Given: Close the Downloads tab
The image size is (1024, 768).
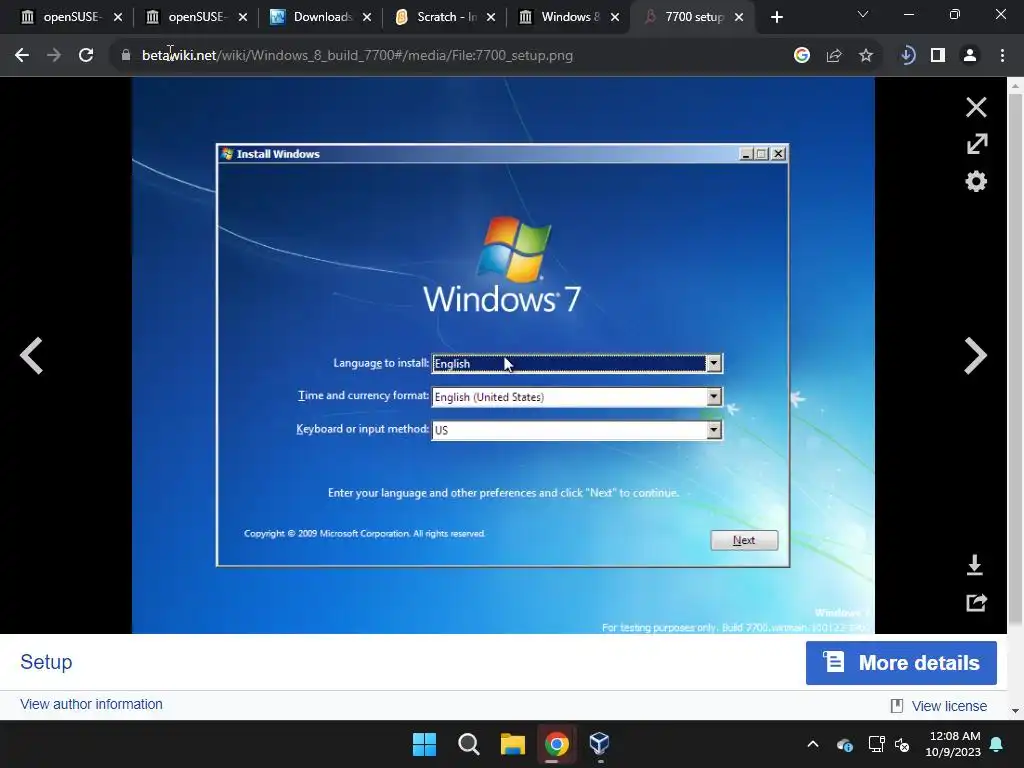Looking at the screenshot, I should (367, 18).
